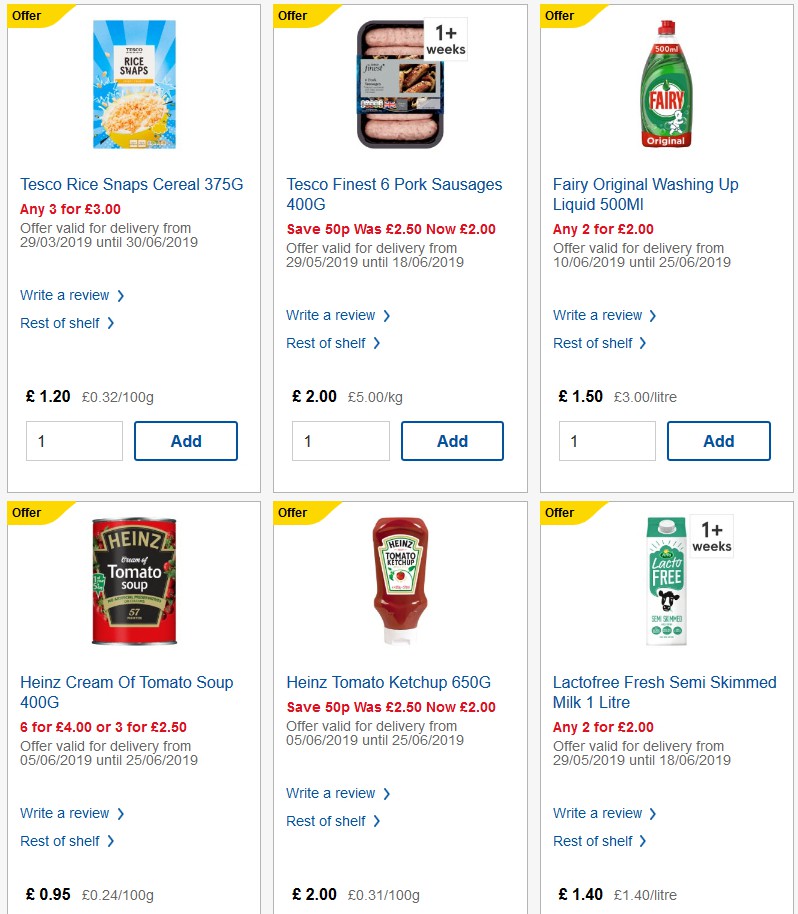Open the Tesco Rice Snaps Cereal product image

coord(134,85)
